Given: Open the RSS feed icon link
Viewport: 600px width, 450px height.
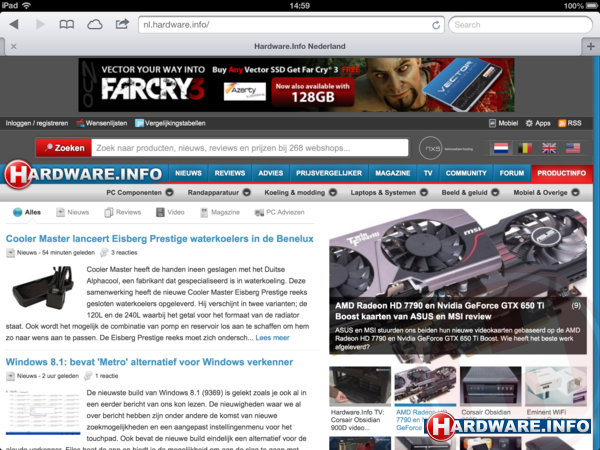Looking at the screenshot, I should [x=570, y=123].
